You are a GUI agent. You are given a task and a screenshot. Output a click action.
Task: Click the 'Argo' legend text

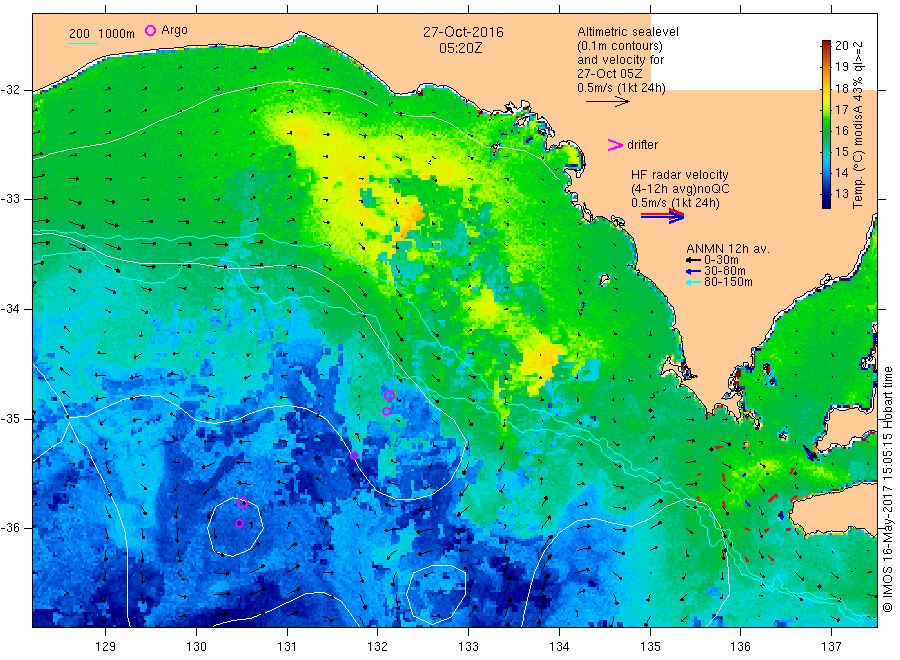[174, 30]
